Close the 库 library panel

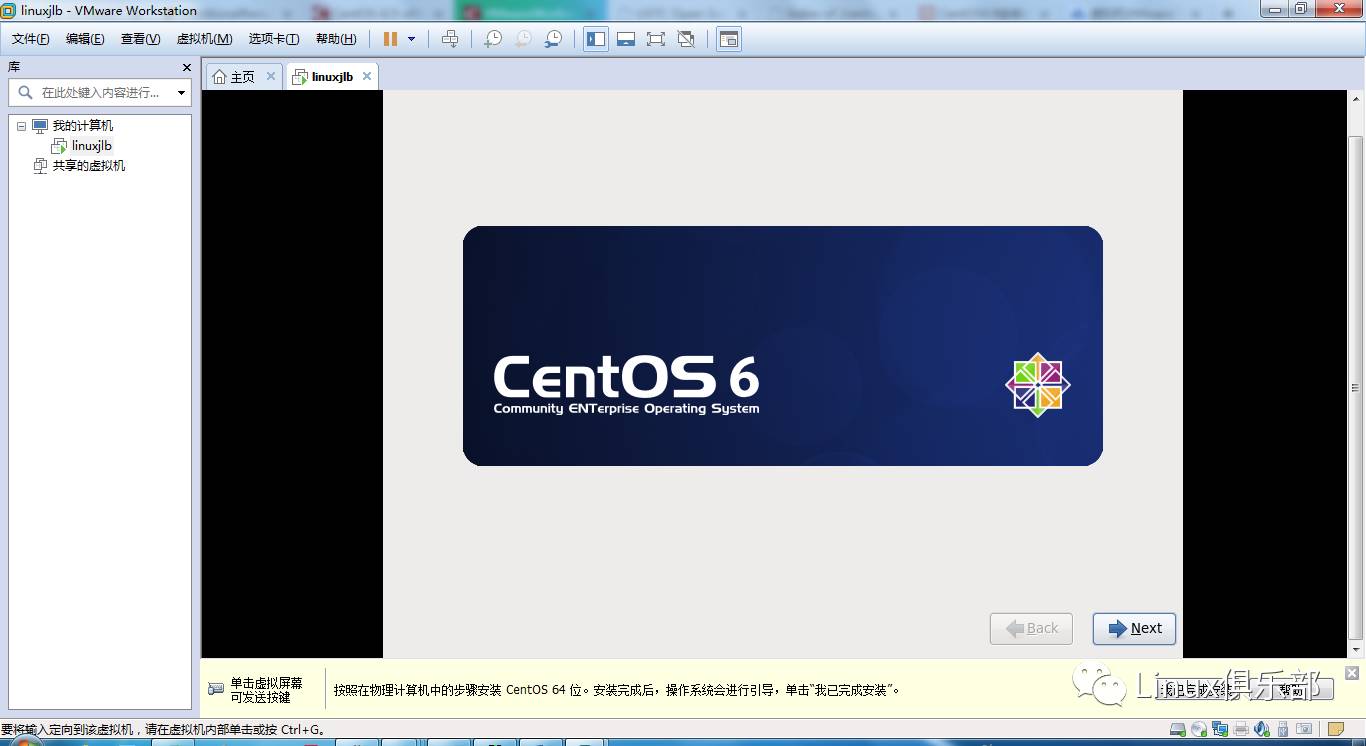pos(186,67)
